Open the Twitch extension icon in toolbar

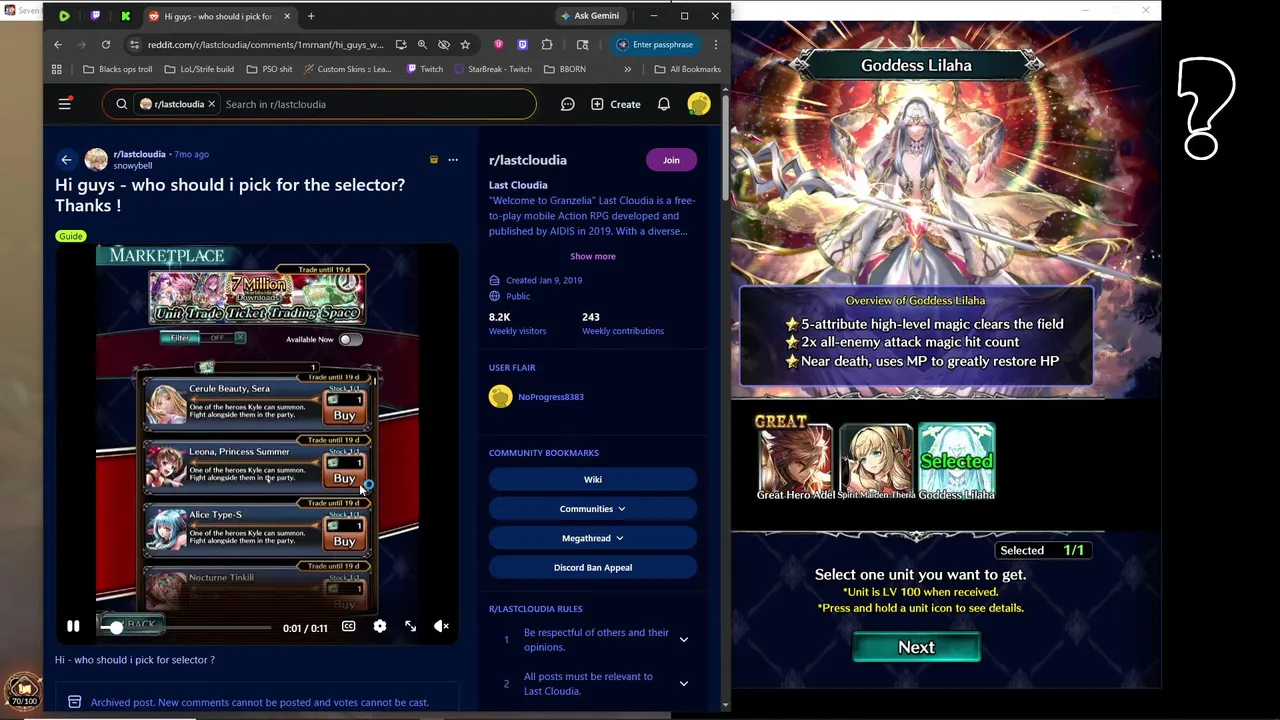(x=522, y=44)
